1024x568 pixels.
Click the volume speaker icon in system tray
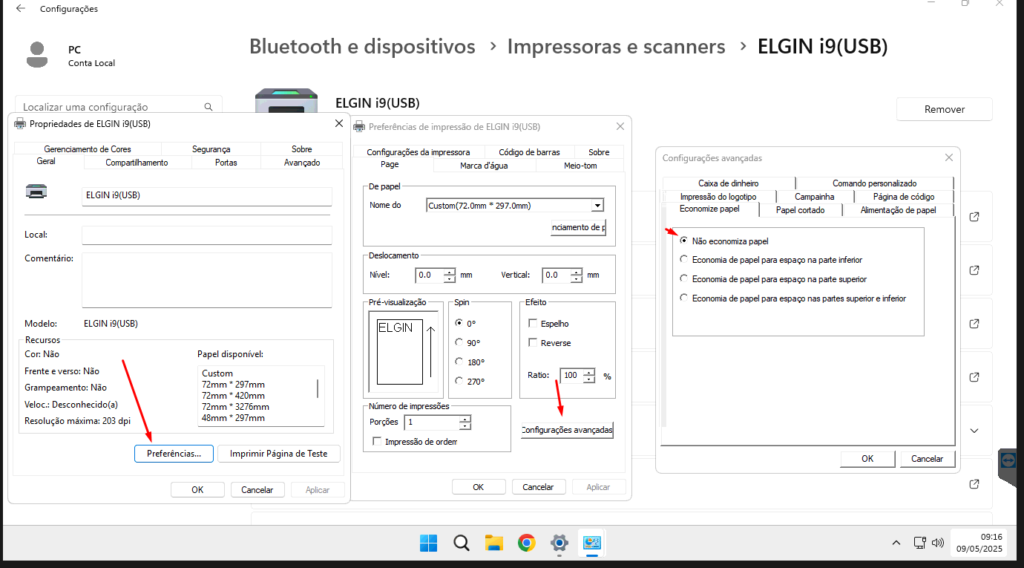point(938,543)
